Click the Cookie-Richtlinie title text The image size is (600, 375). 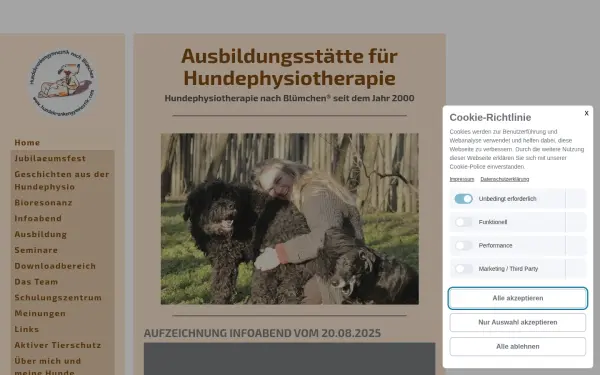point(490,117)
